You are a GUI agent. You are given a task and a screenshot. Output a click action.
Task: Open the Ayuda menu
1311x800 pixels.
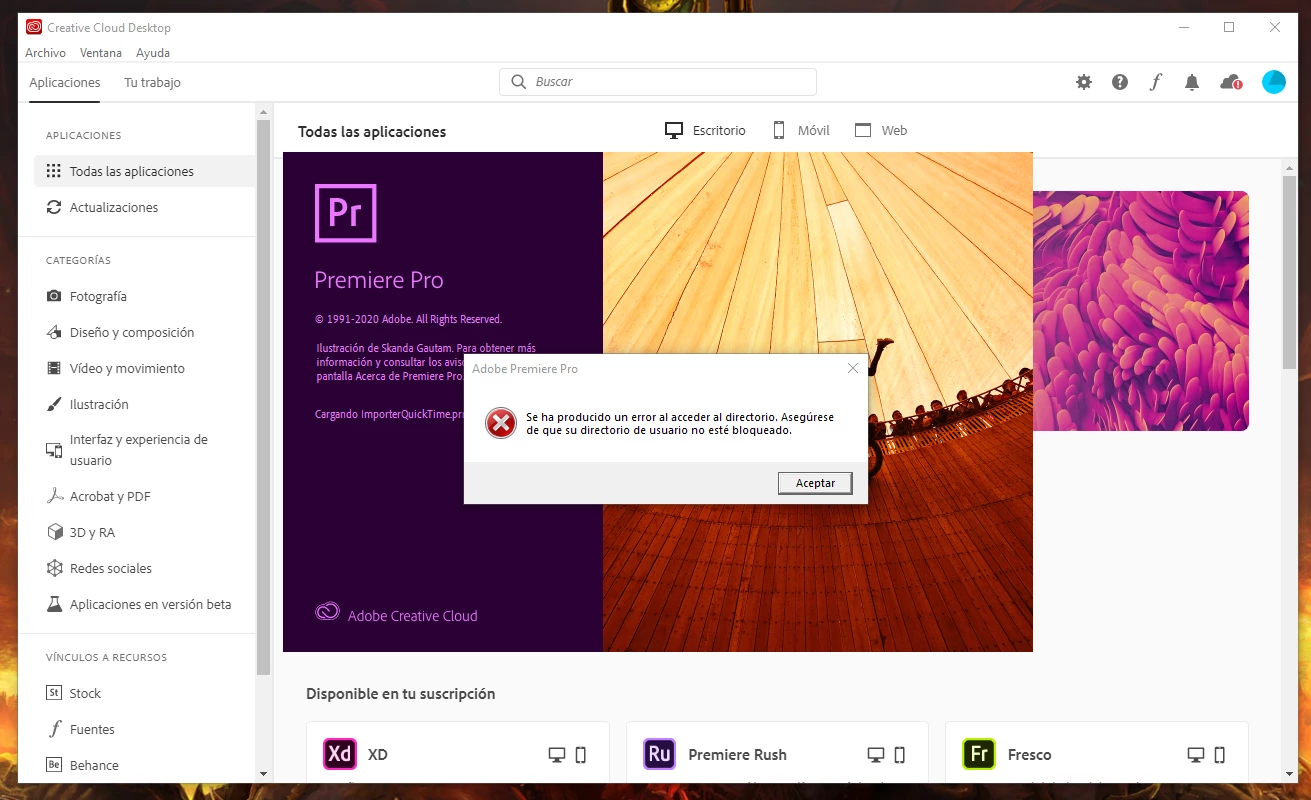point(153,53)
